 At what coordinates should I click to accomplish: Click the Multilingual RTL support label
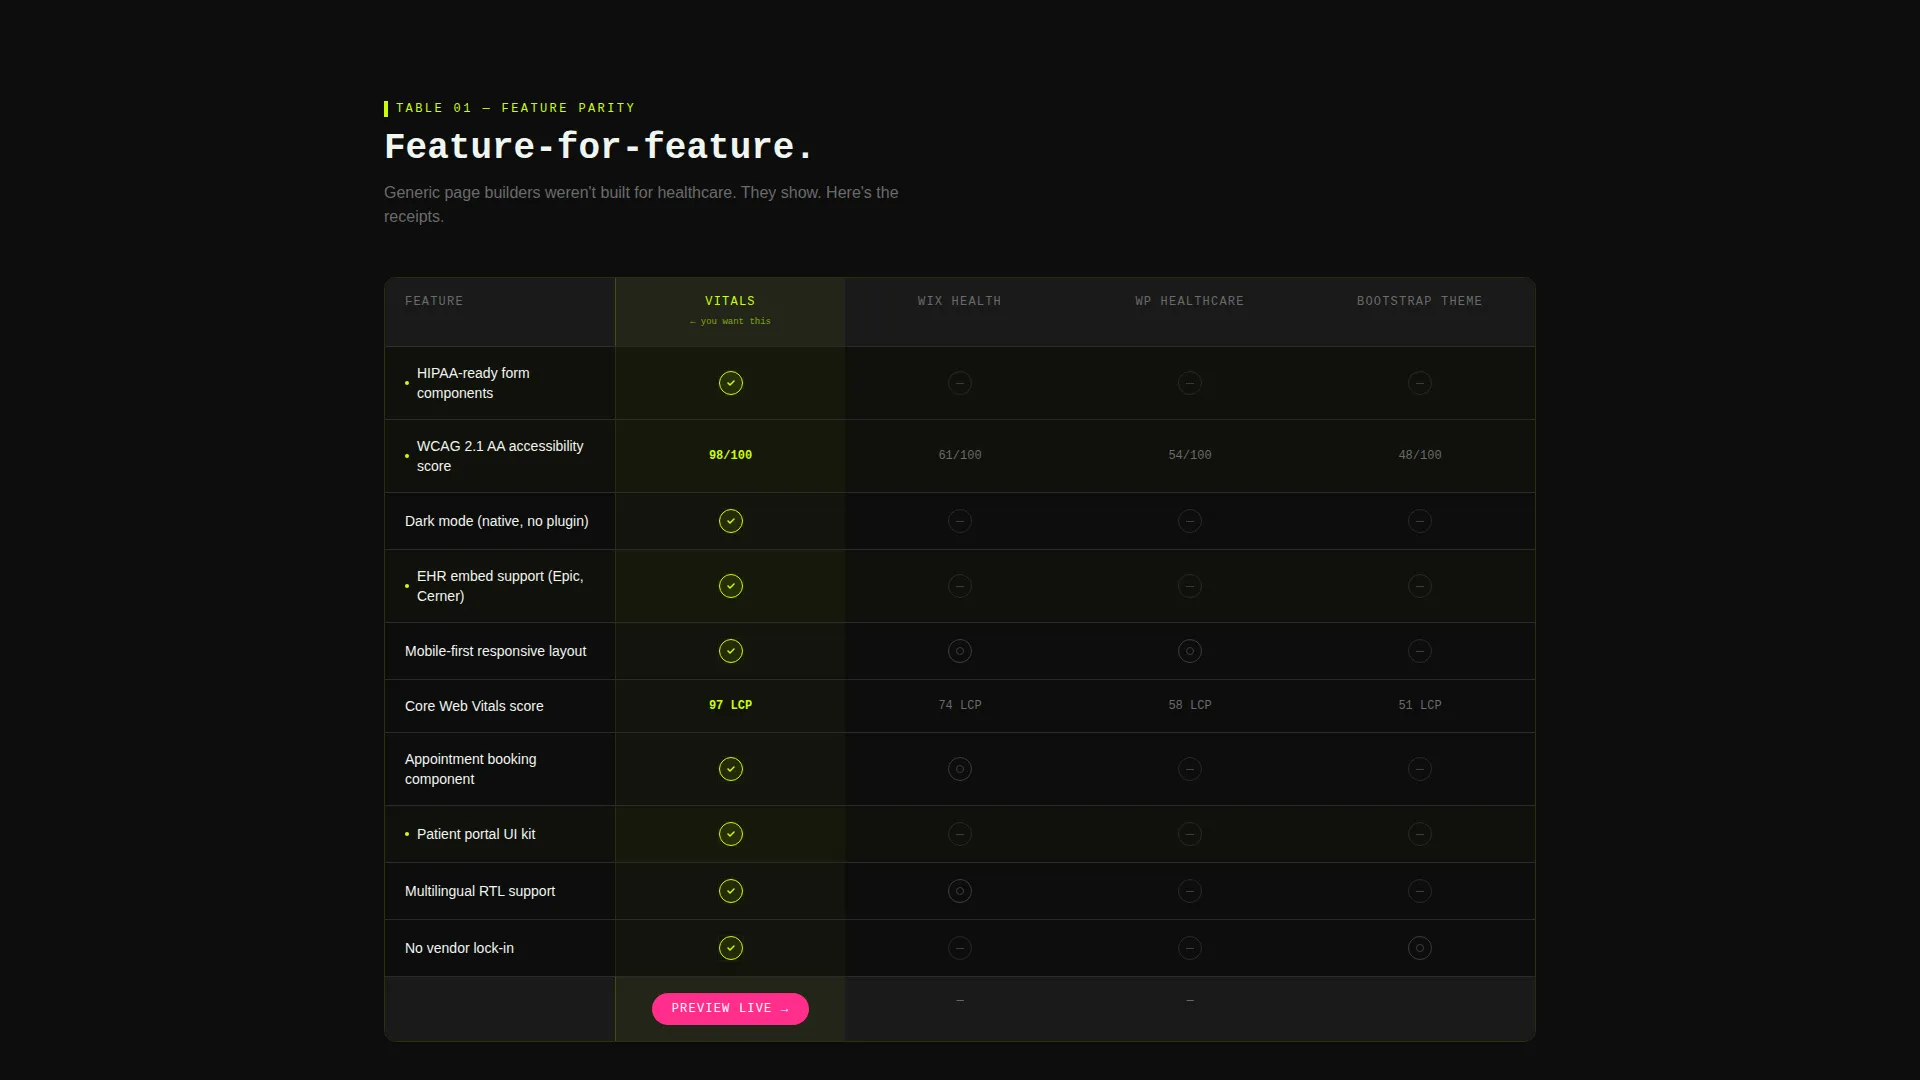(480, 891)
